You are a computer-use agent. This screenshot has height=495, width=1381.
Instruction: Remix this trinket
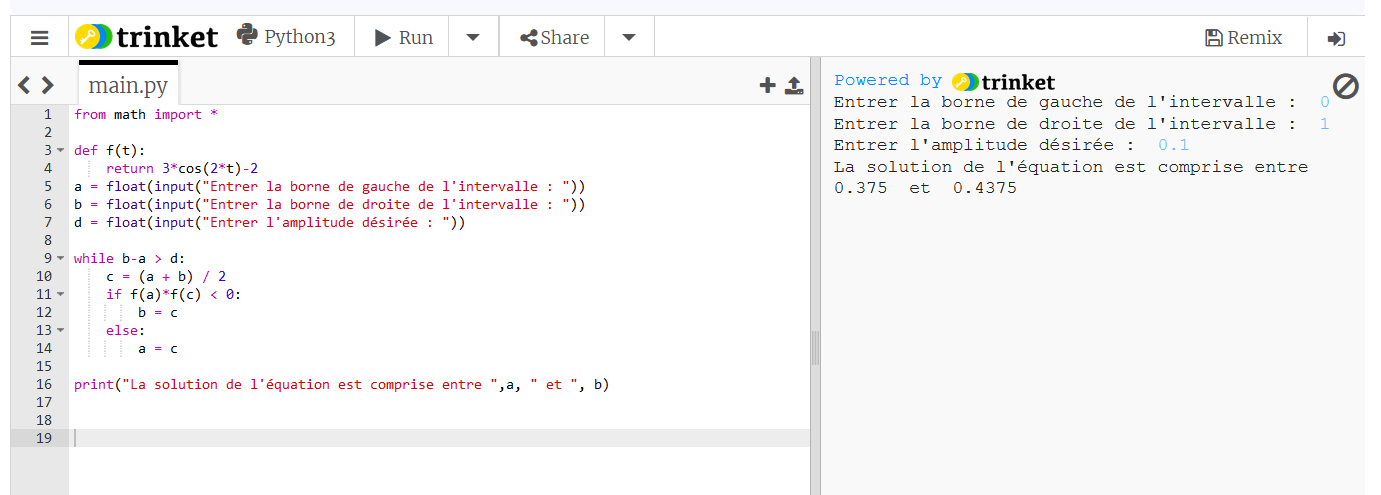(1244, 38)
